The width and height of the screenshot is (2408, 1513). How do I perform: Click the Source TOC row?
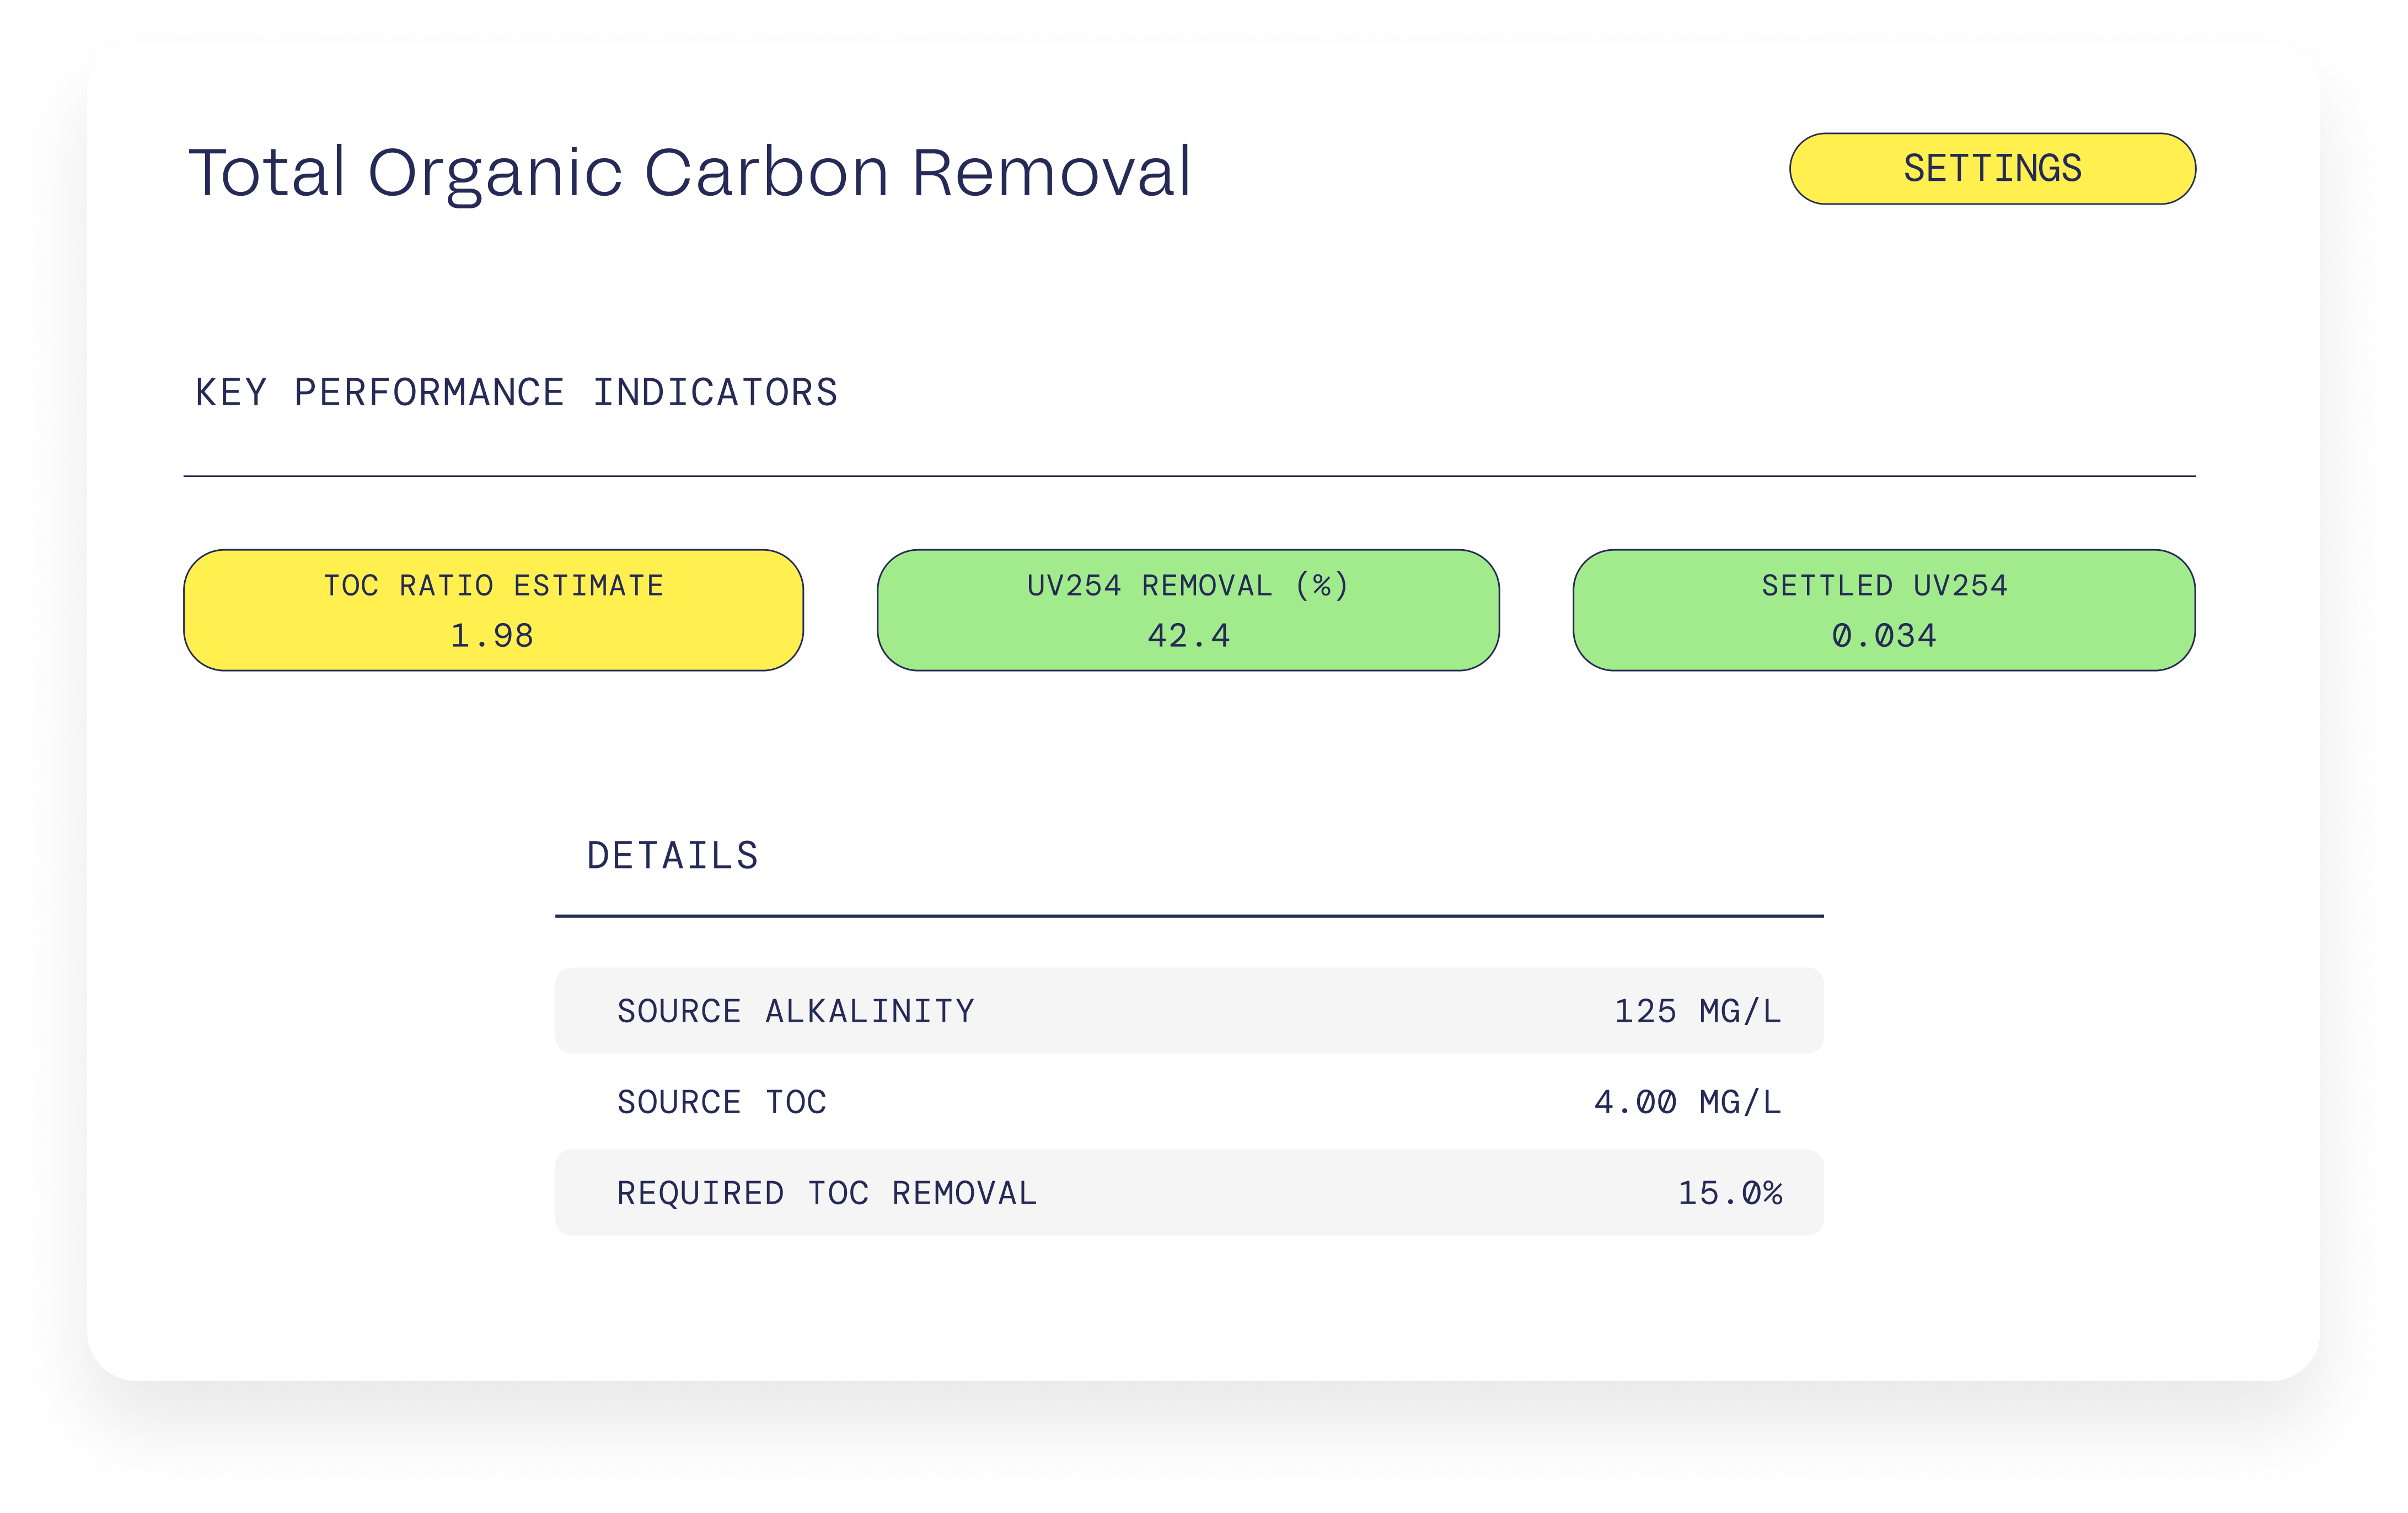coord(1188,1102)
